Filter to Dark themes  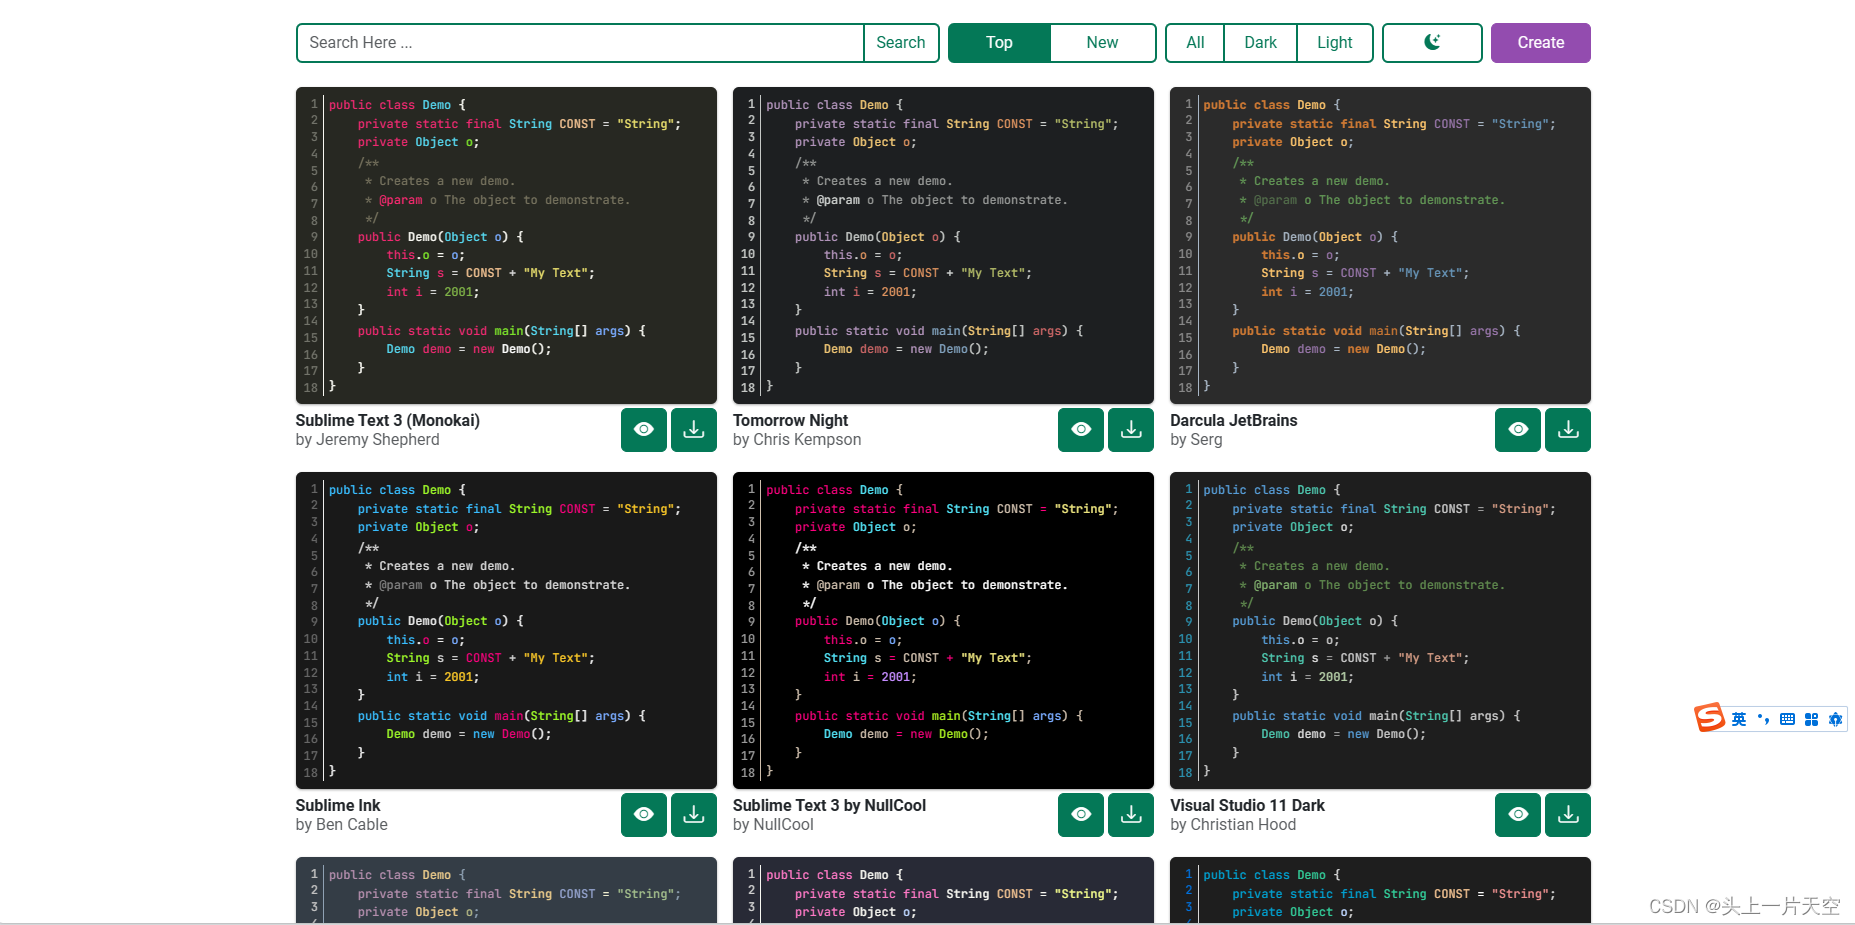pos(1260,43)
